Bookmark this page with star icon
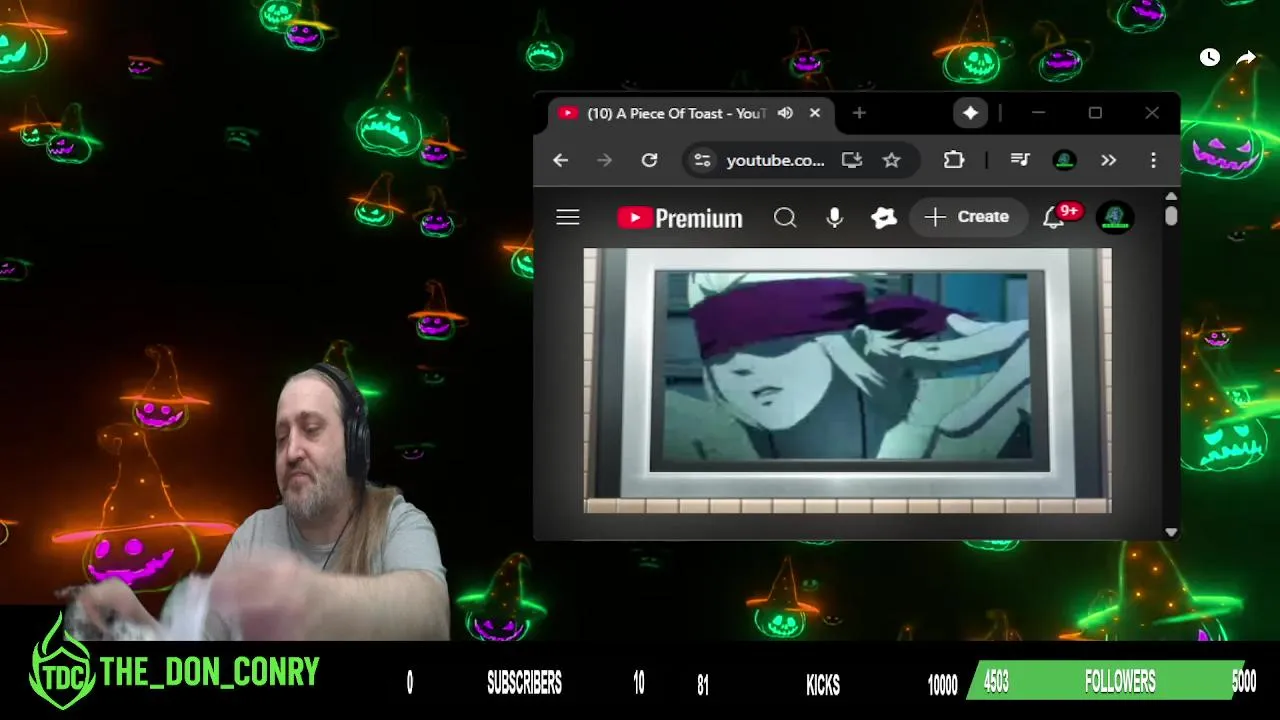 click(x=891, y=160)
